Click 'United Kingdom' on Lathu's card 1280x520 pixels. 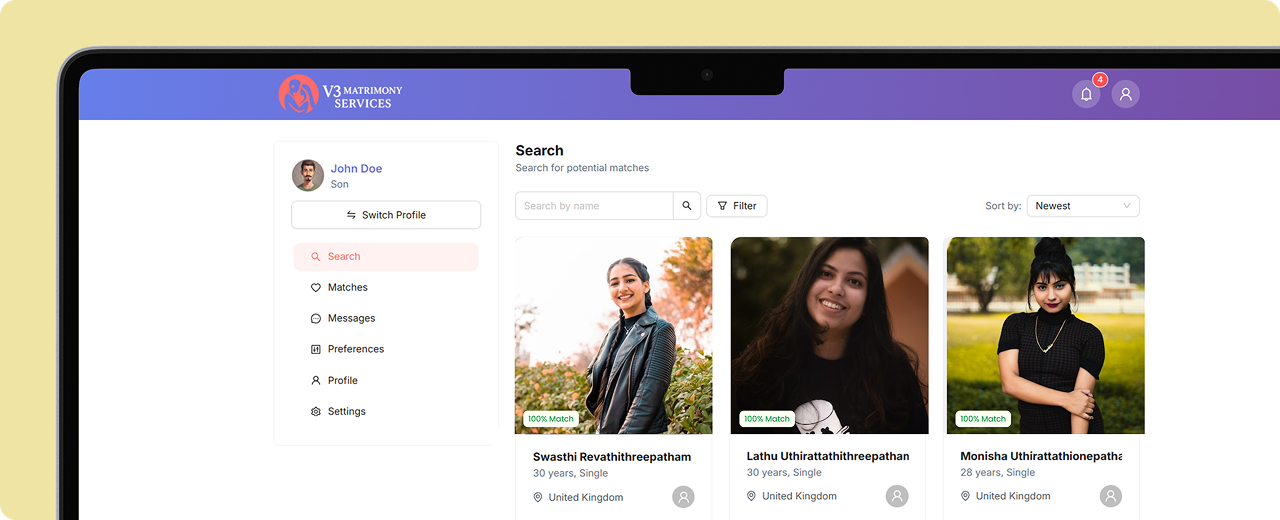[799, 496]
